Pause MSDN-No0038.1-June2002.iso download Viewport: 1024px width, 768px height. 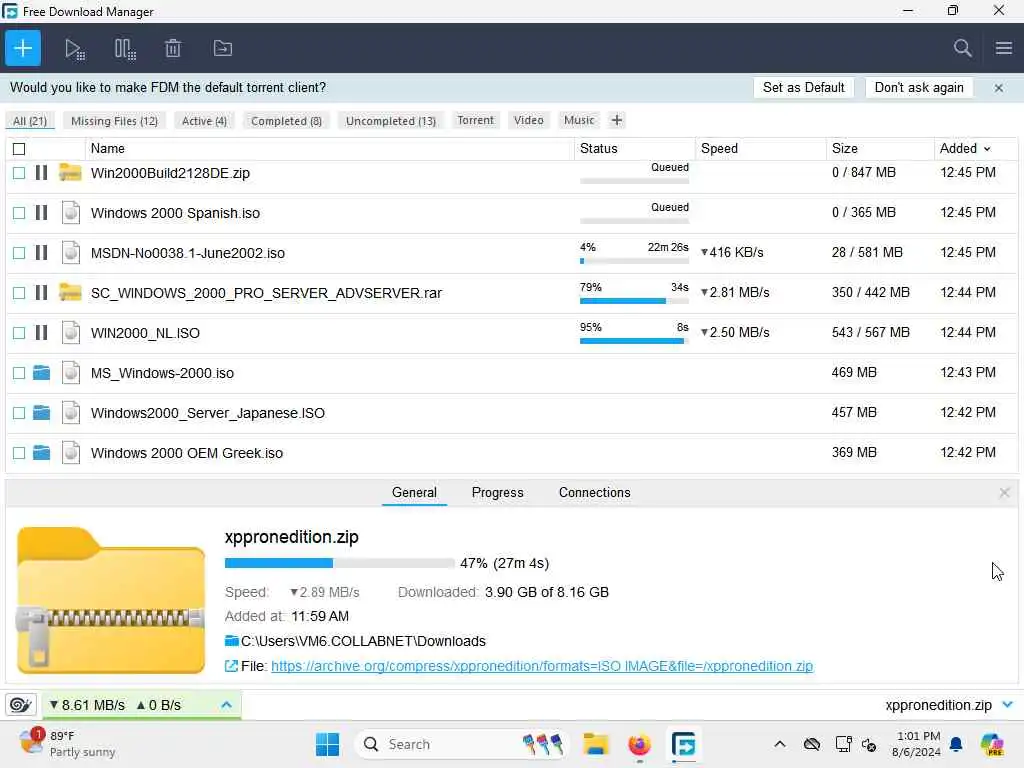[x=41, y=253]
